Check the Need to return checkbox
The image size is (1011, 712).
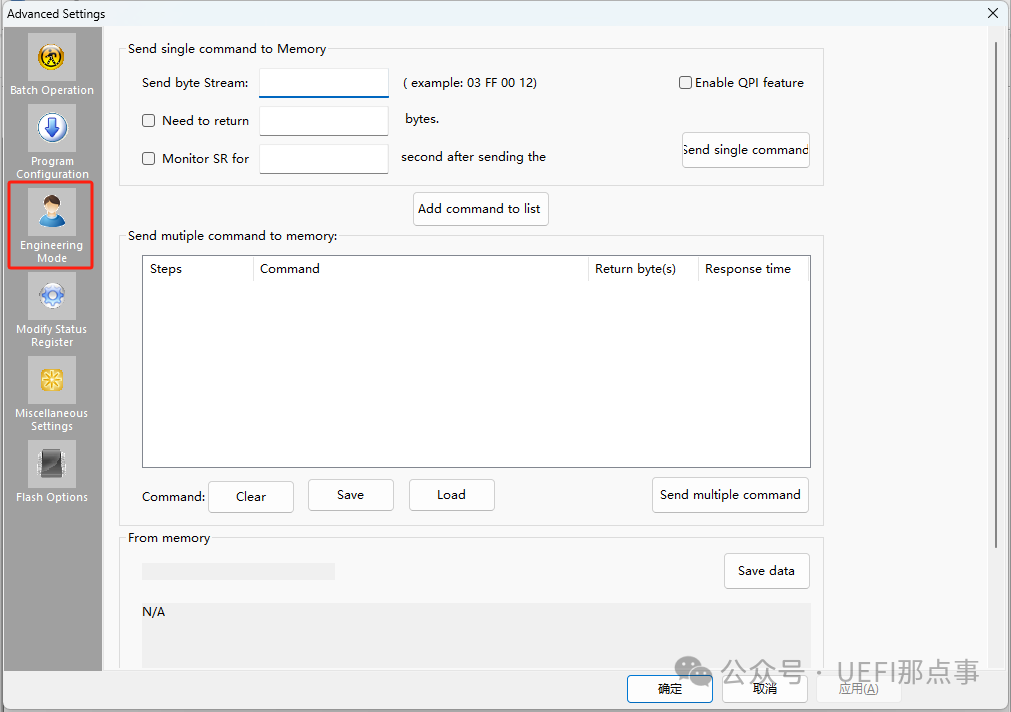coord(149,121)
